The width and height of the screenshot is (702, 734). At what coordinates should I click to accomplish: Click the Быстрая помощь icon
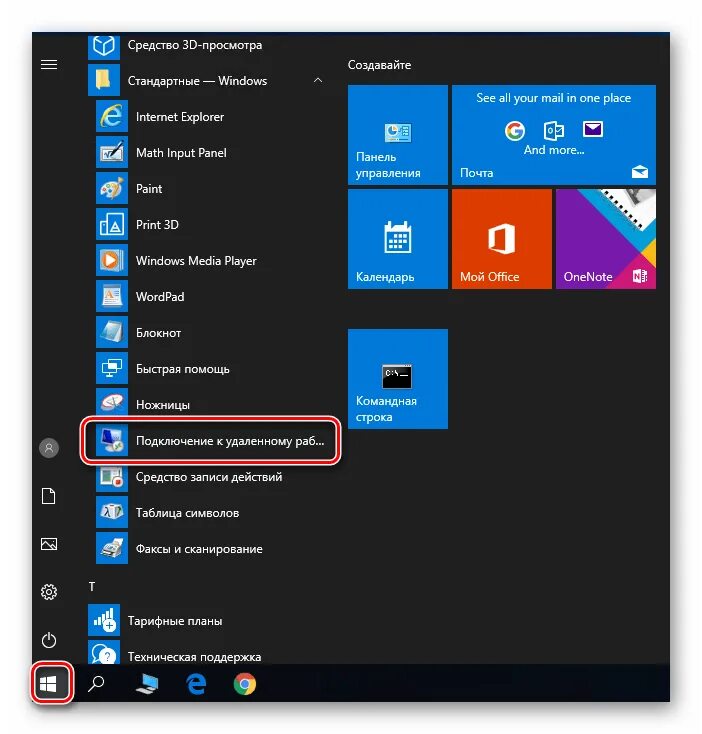112,369
